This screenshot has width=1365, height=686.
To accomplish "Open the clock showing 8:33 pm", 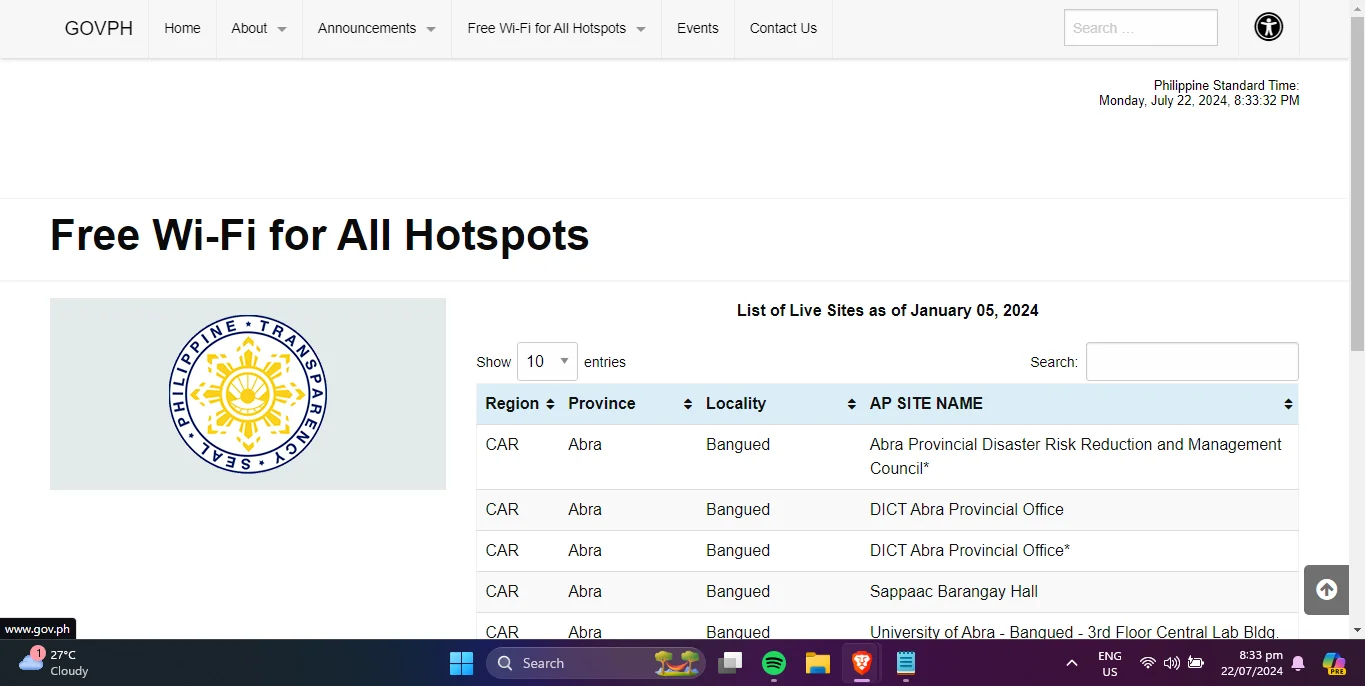I will pos(1251,663).
